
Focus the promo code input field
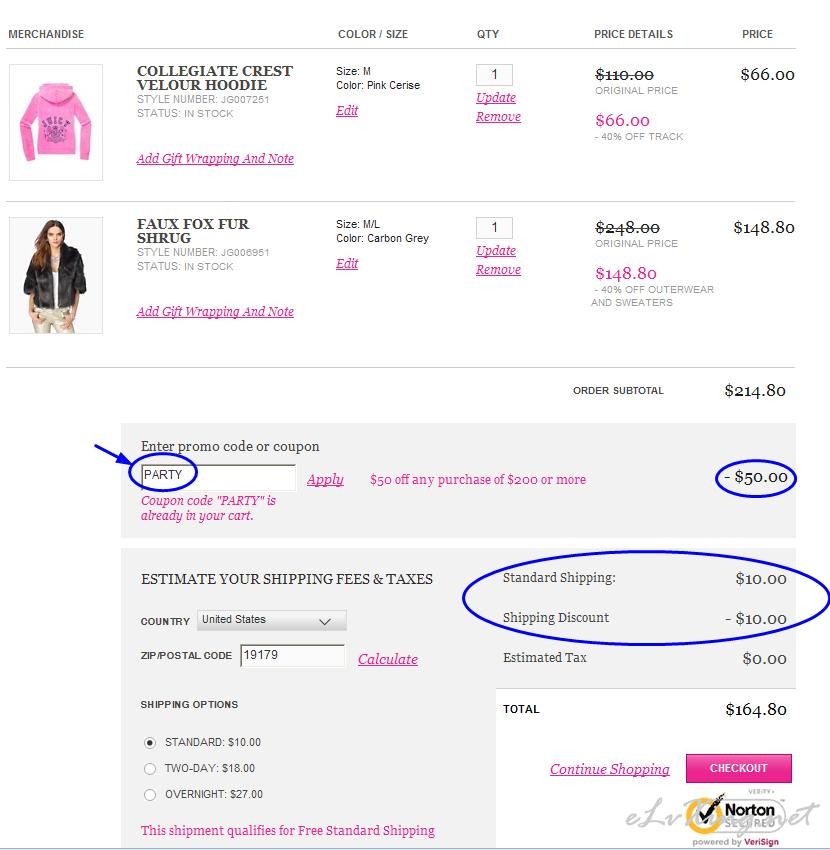pyautogui.click(x=218, y=477)
